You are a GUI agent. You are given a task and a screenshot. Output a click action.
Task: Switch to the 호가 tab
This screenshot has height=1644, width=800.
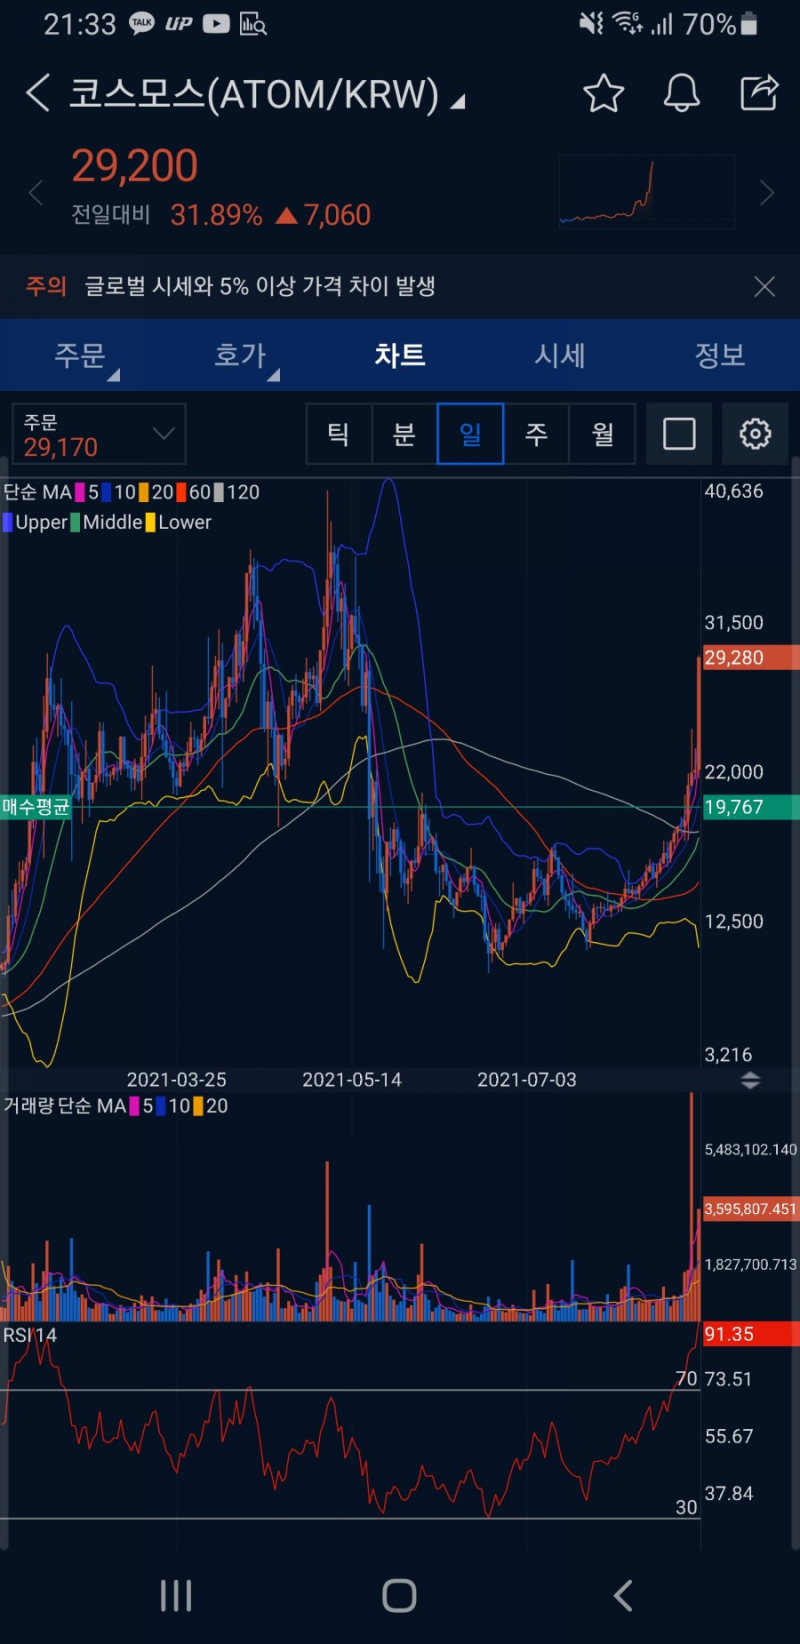click(240, 355)
